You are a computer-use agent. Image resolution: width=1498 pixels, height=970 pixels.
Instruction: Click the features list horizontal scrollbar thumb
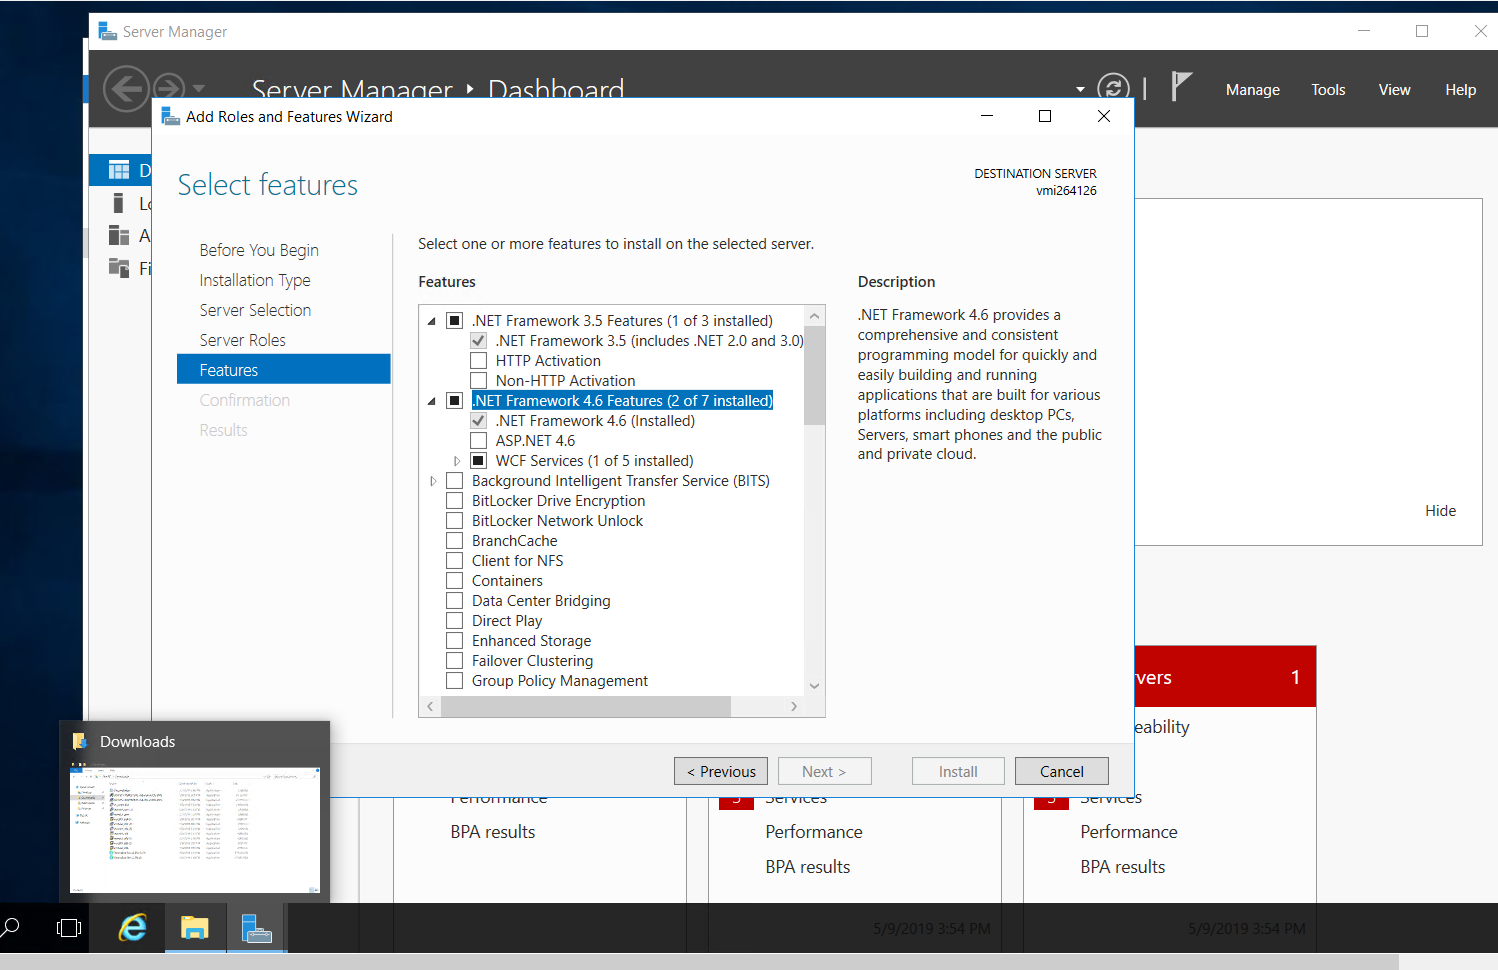(x=586, y=706)
